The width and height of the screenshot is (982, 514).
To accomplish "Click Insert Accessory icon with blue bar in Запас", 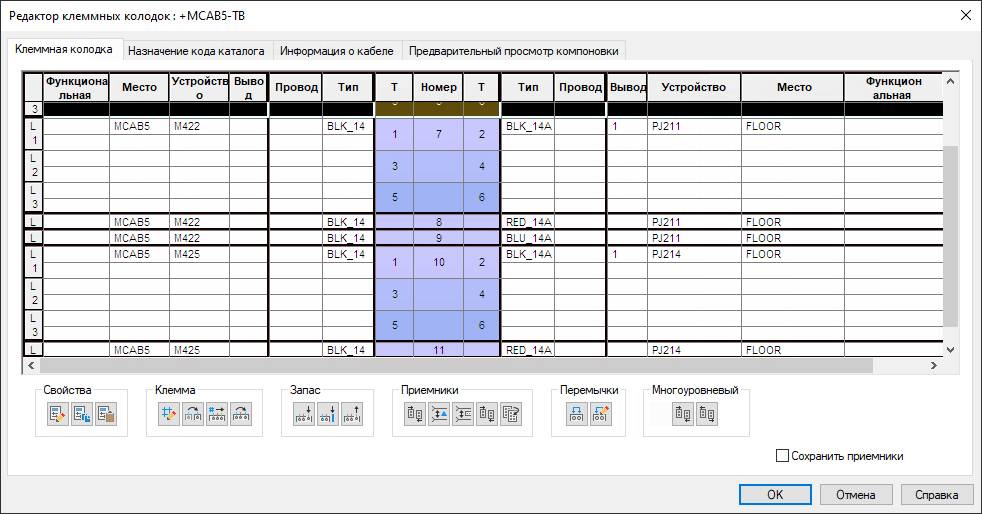I will click(328, 414).
